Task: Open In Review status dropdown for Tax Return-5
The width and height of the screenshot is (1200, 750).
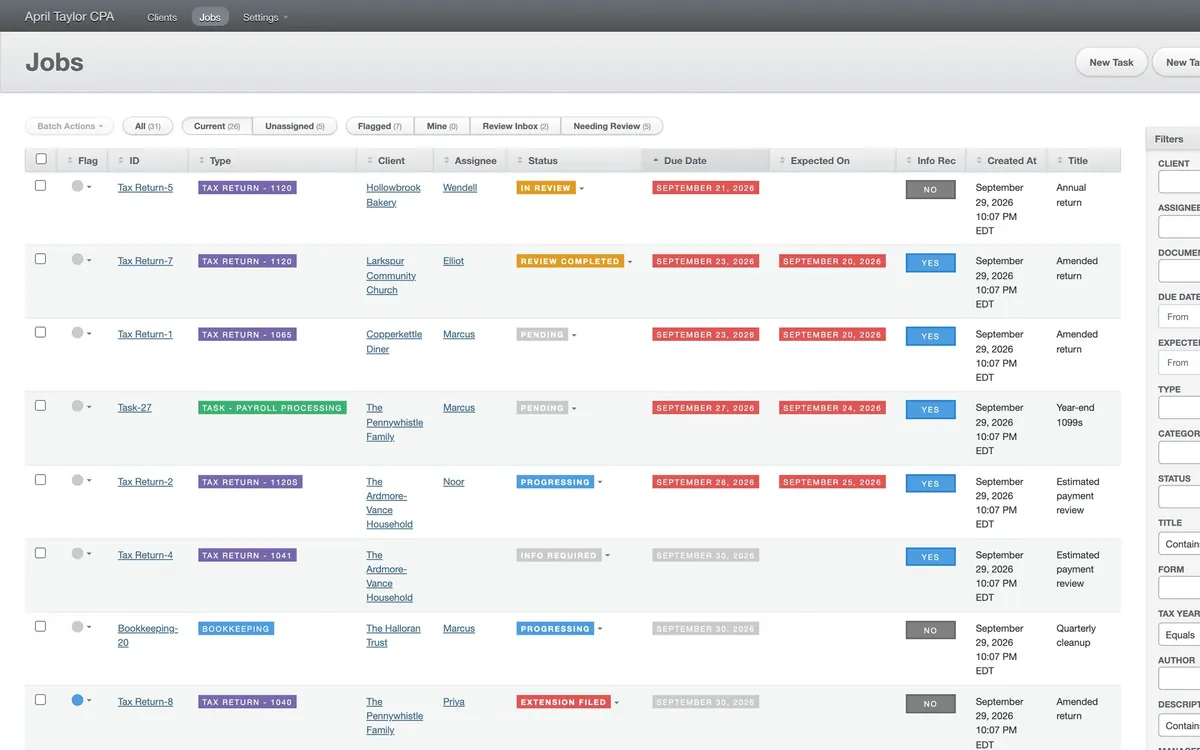Action: pos(582,188)
